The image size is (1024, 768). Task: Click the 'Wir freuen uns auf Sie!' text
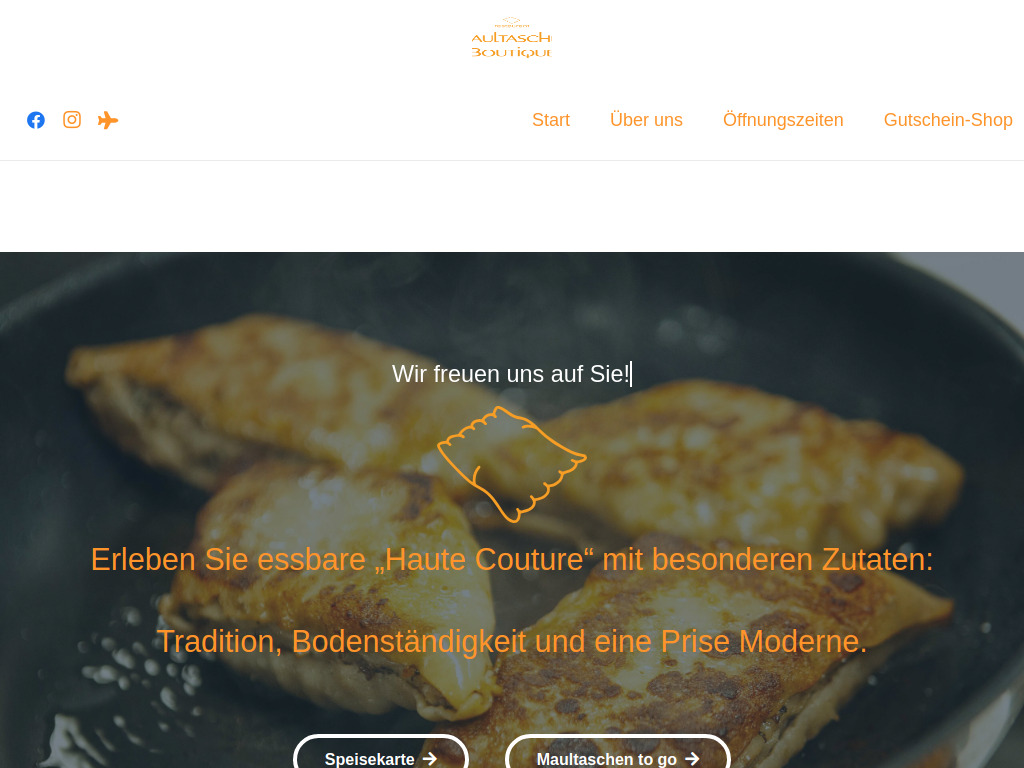[510, 374]
